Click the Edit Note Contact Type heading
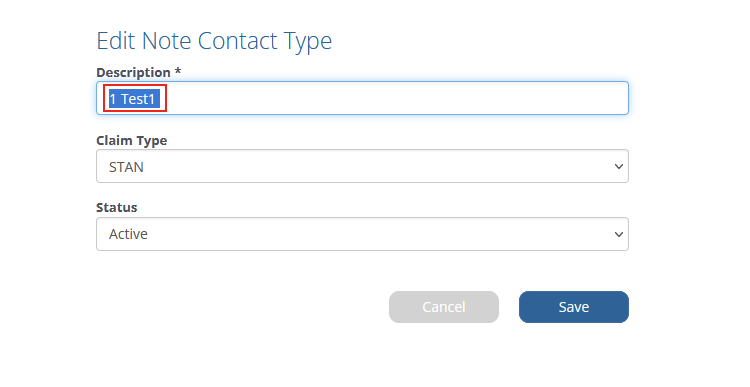This screenshot has width=750, height=387. click(x=214, y=41)
